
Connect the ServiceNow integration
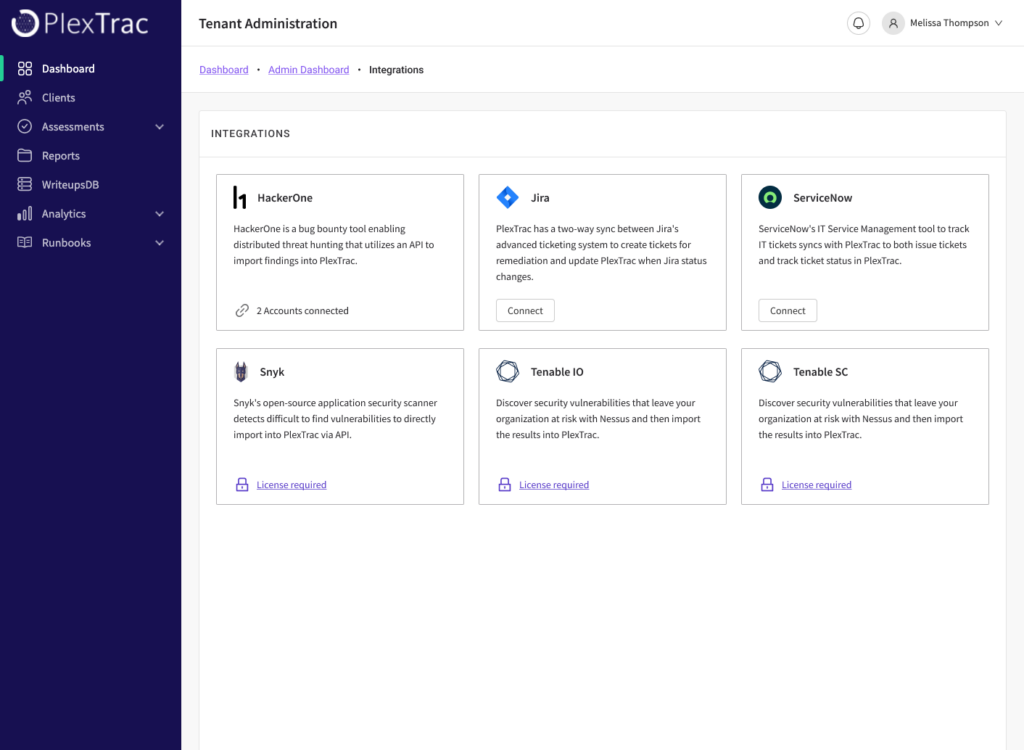(788, 310)
